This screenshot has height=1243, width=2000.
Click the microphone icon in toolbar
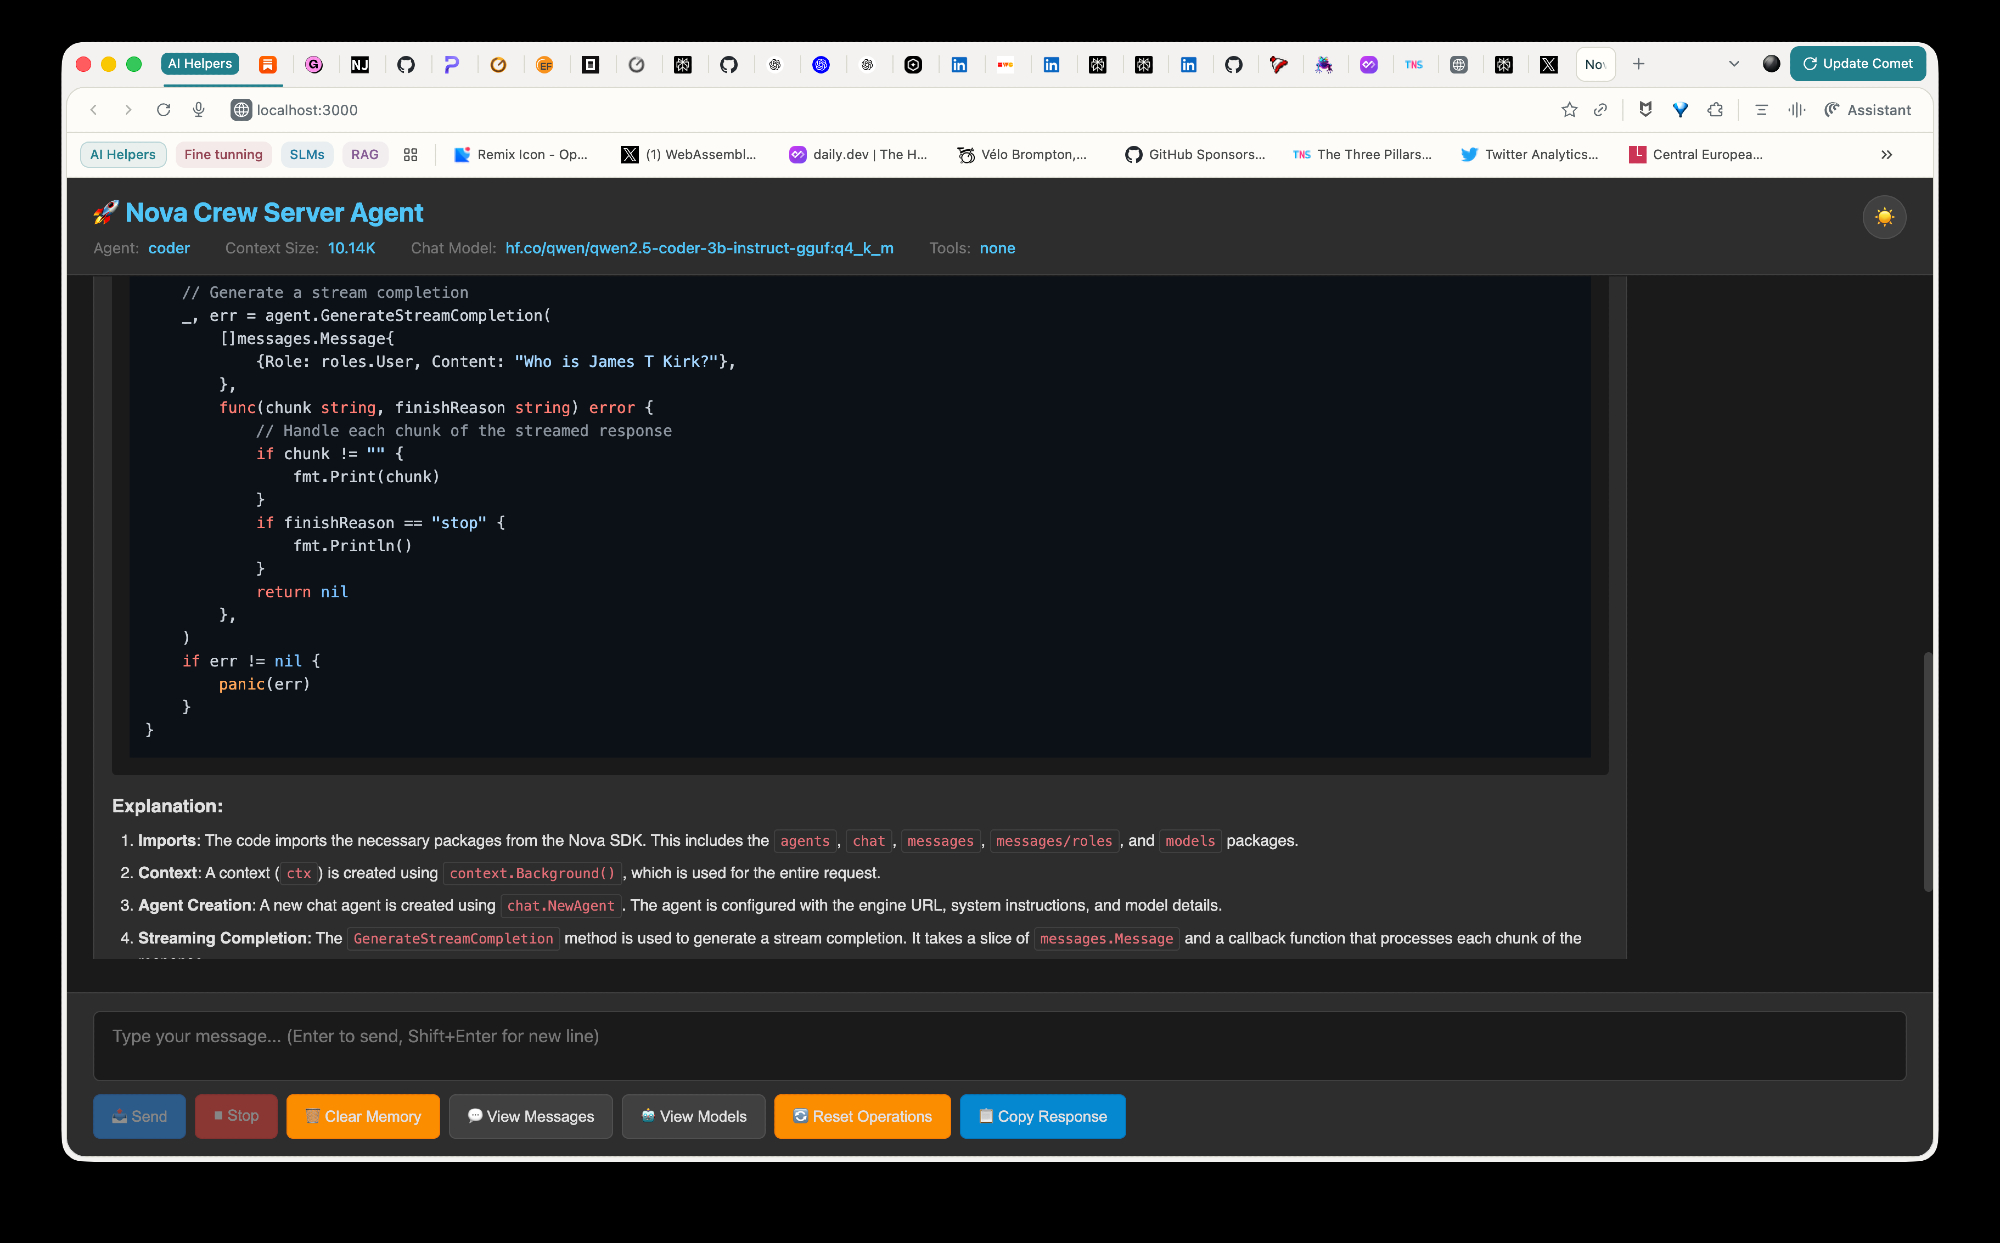(199, 110)
